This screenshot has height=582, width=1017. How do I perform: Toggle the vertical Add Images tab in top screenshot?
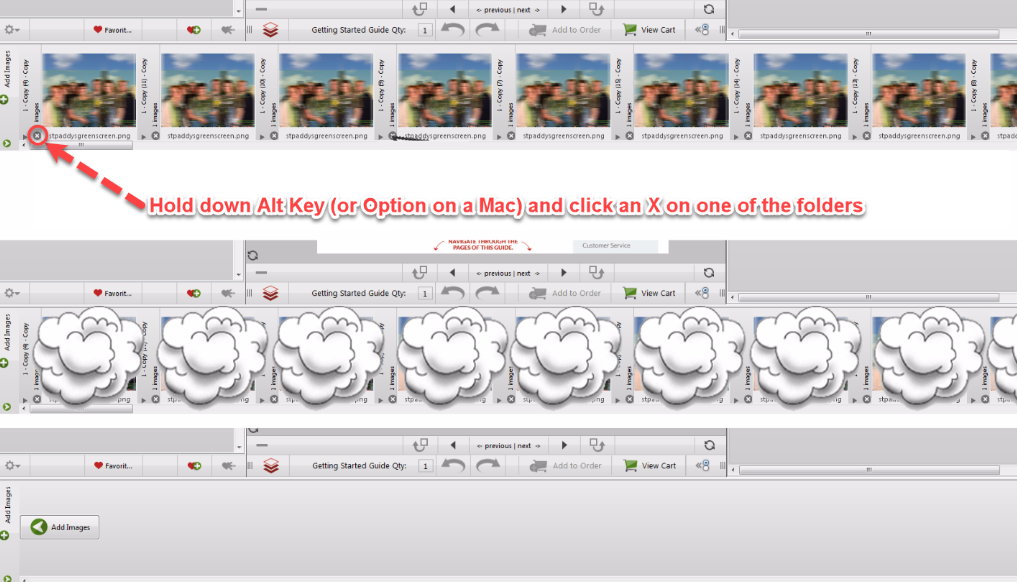point(7,69)
